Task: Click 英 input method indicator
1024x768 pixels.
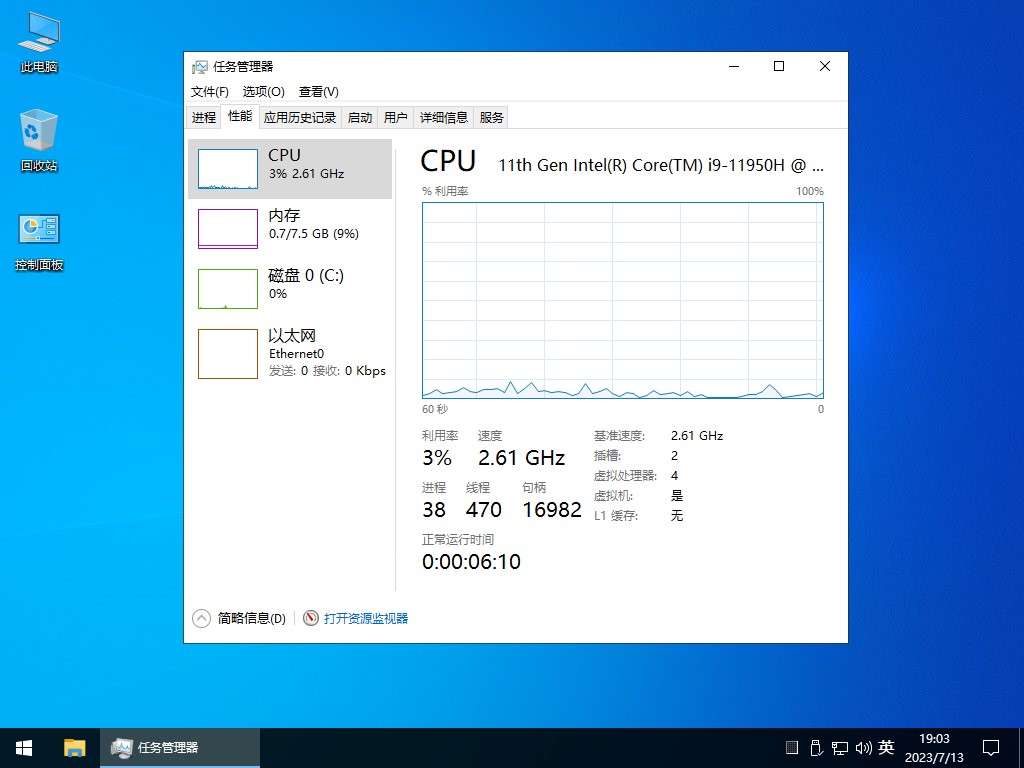Action: pyautogui.click(x=886, y=747)
